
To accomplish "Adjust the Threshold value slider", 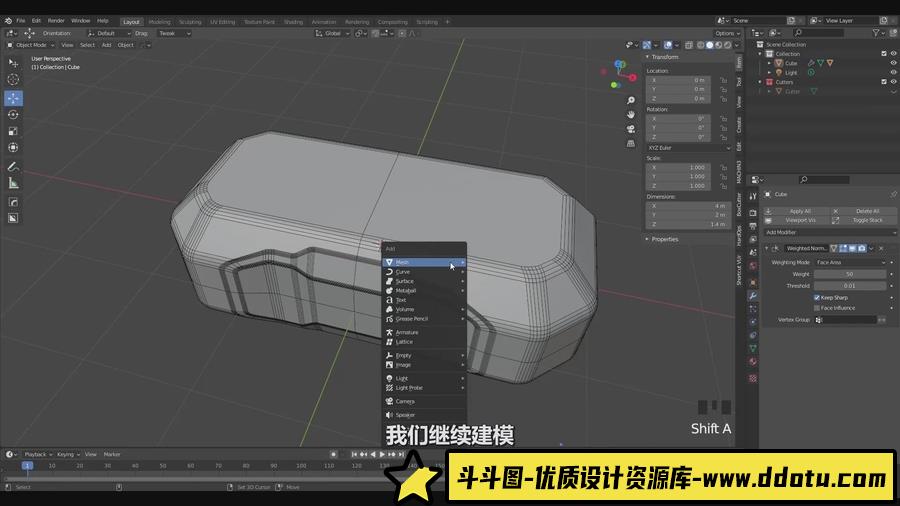I will [850, 286].
